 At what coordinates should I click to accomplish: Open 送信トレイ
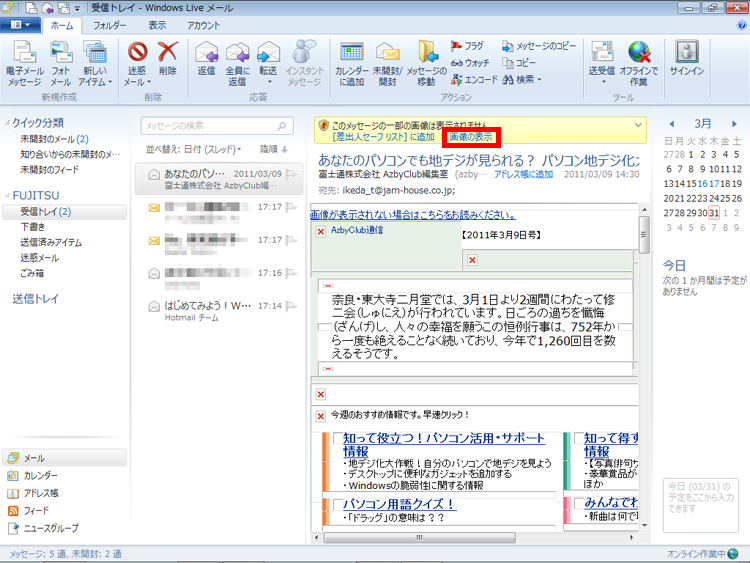coord(35,299)
